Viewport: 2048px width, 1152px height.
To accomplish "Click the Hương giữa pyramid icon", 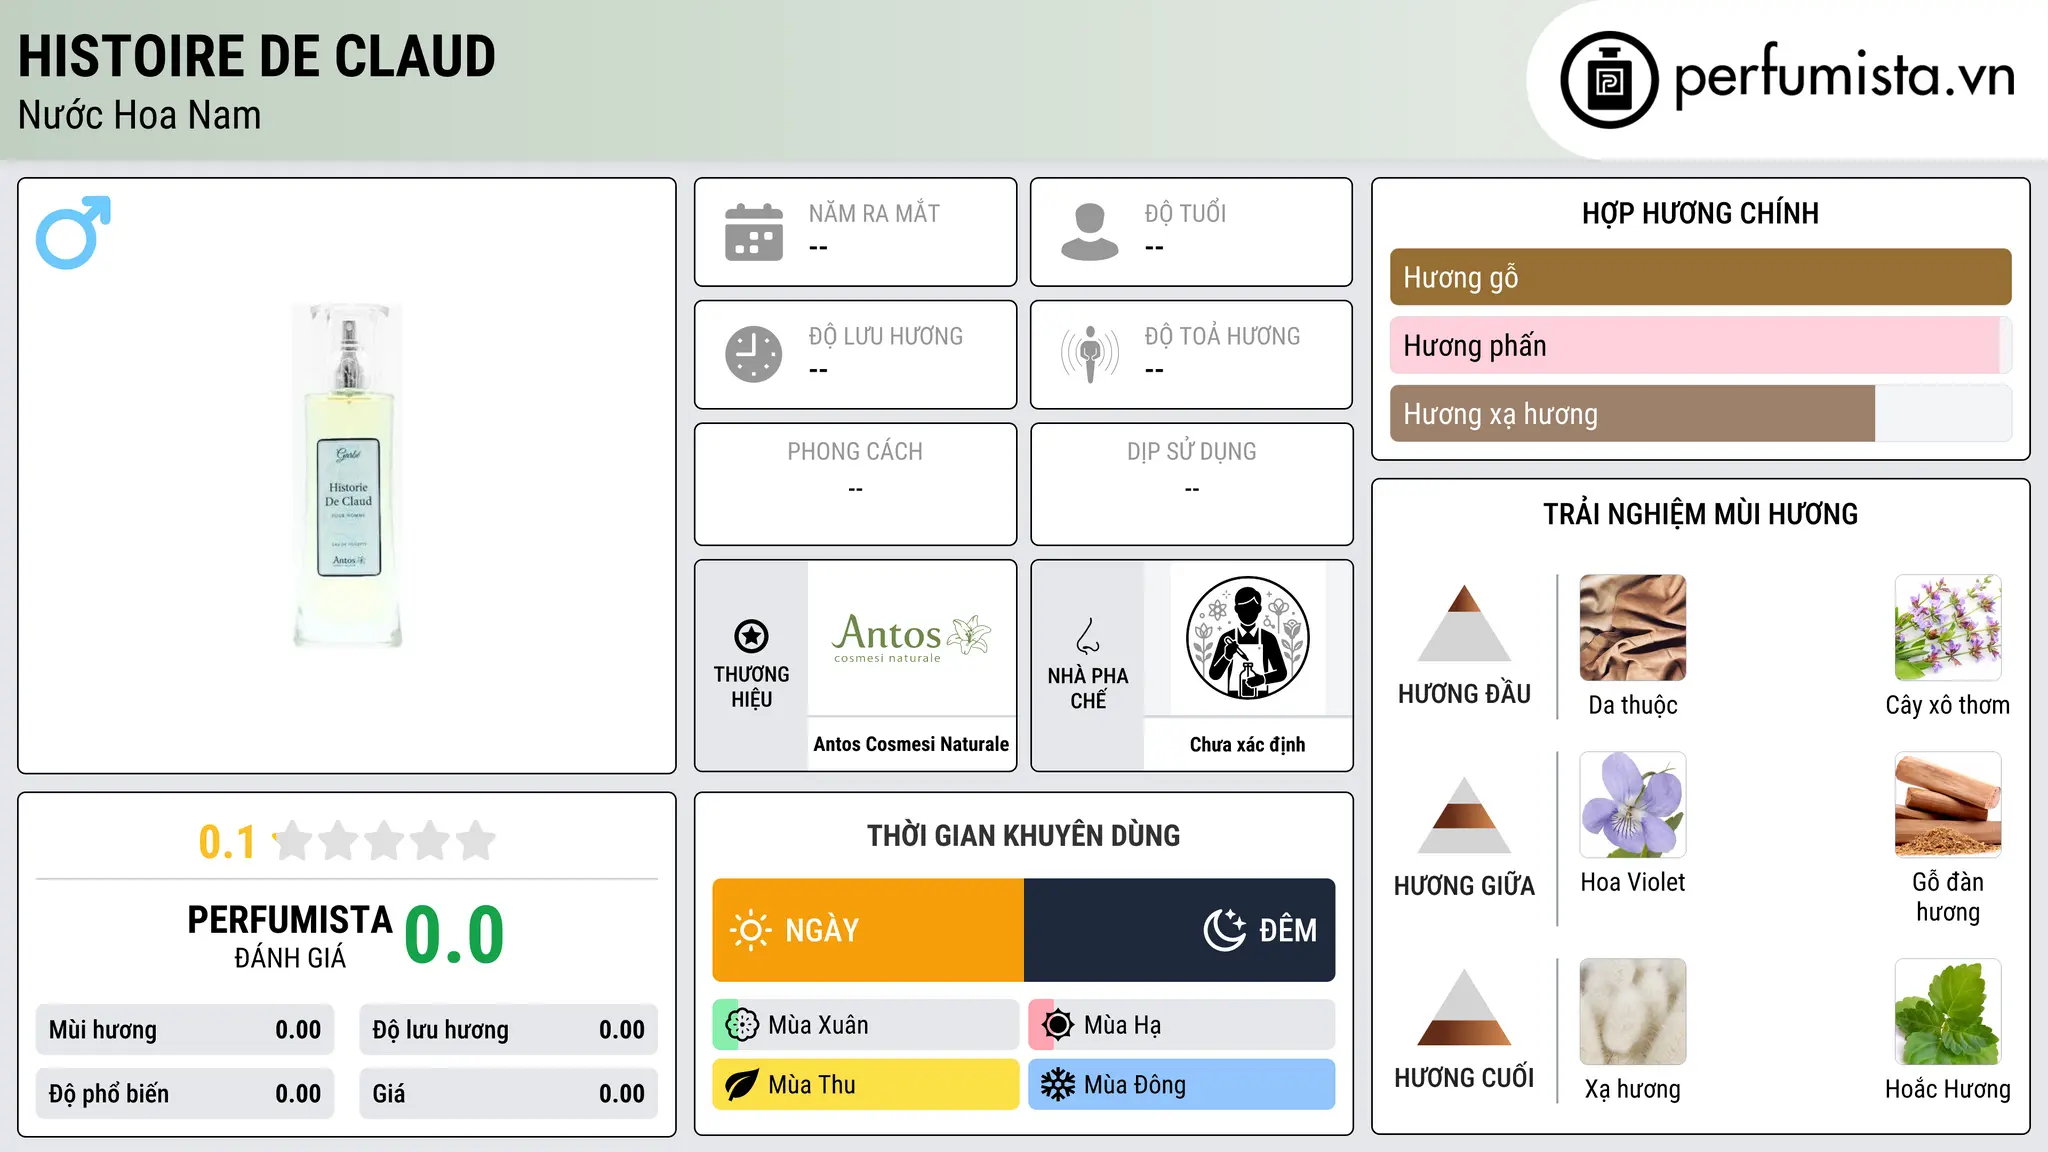I will (1464, 815).
